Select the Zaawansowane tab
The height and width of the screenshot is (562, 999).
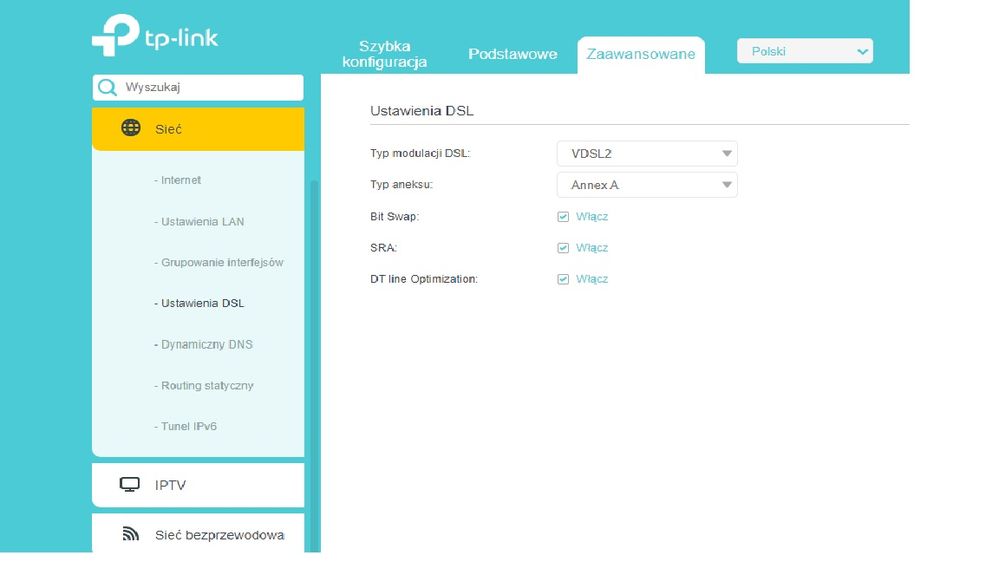coord(640,54)
